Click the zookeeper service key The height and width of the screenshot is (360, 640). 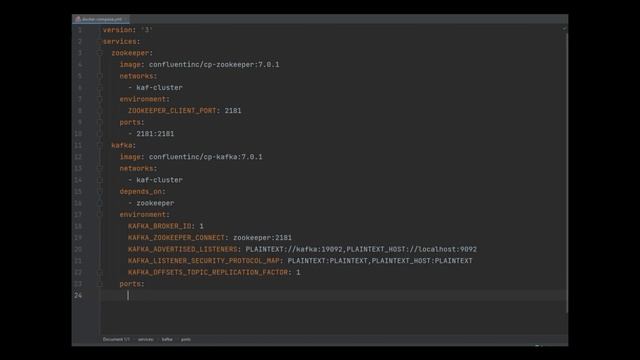click(130, 53)
